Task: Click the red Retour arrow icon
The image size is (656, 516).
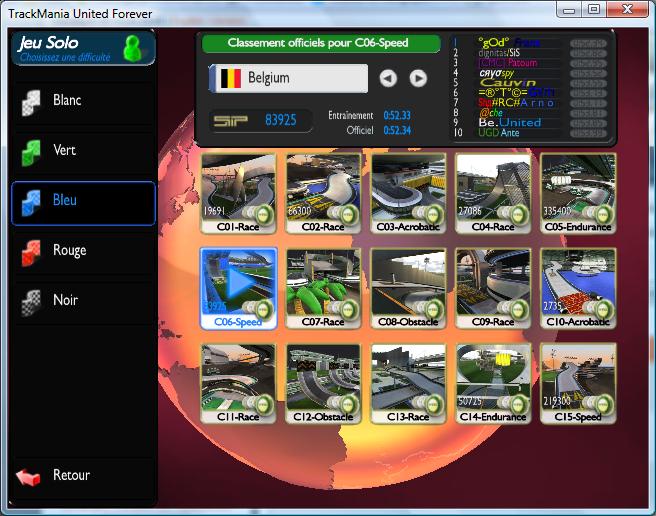Action: 30,477
